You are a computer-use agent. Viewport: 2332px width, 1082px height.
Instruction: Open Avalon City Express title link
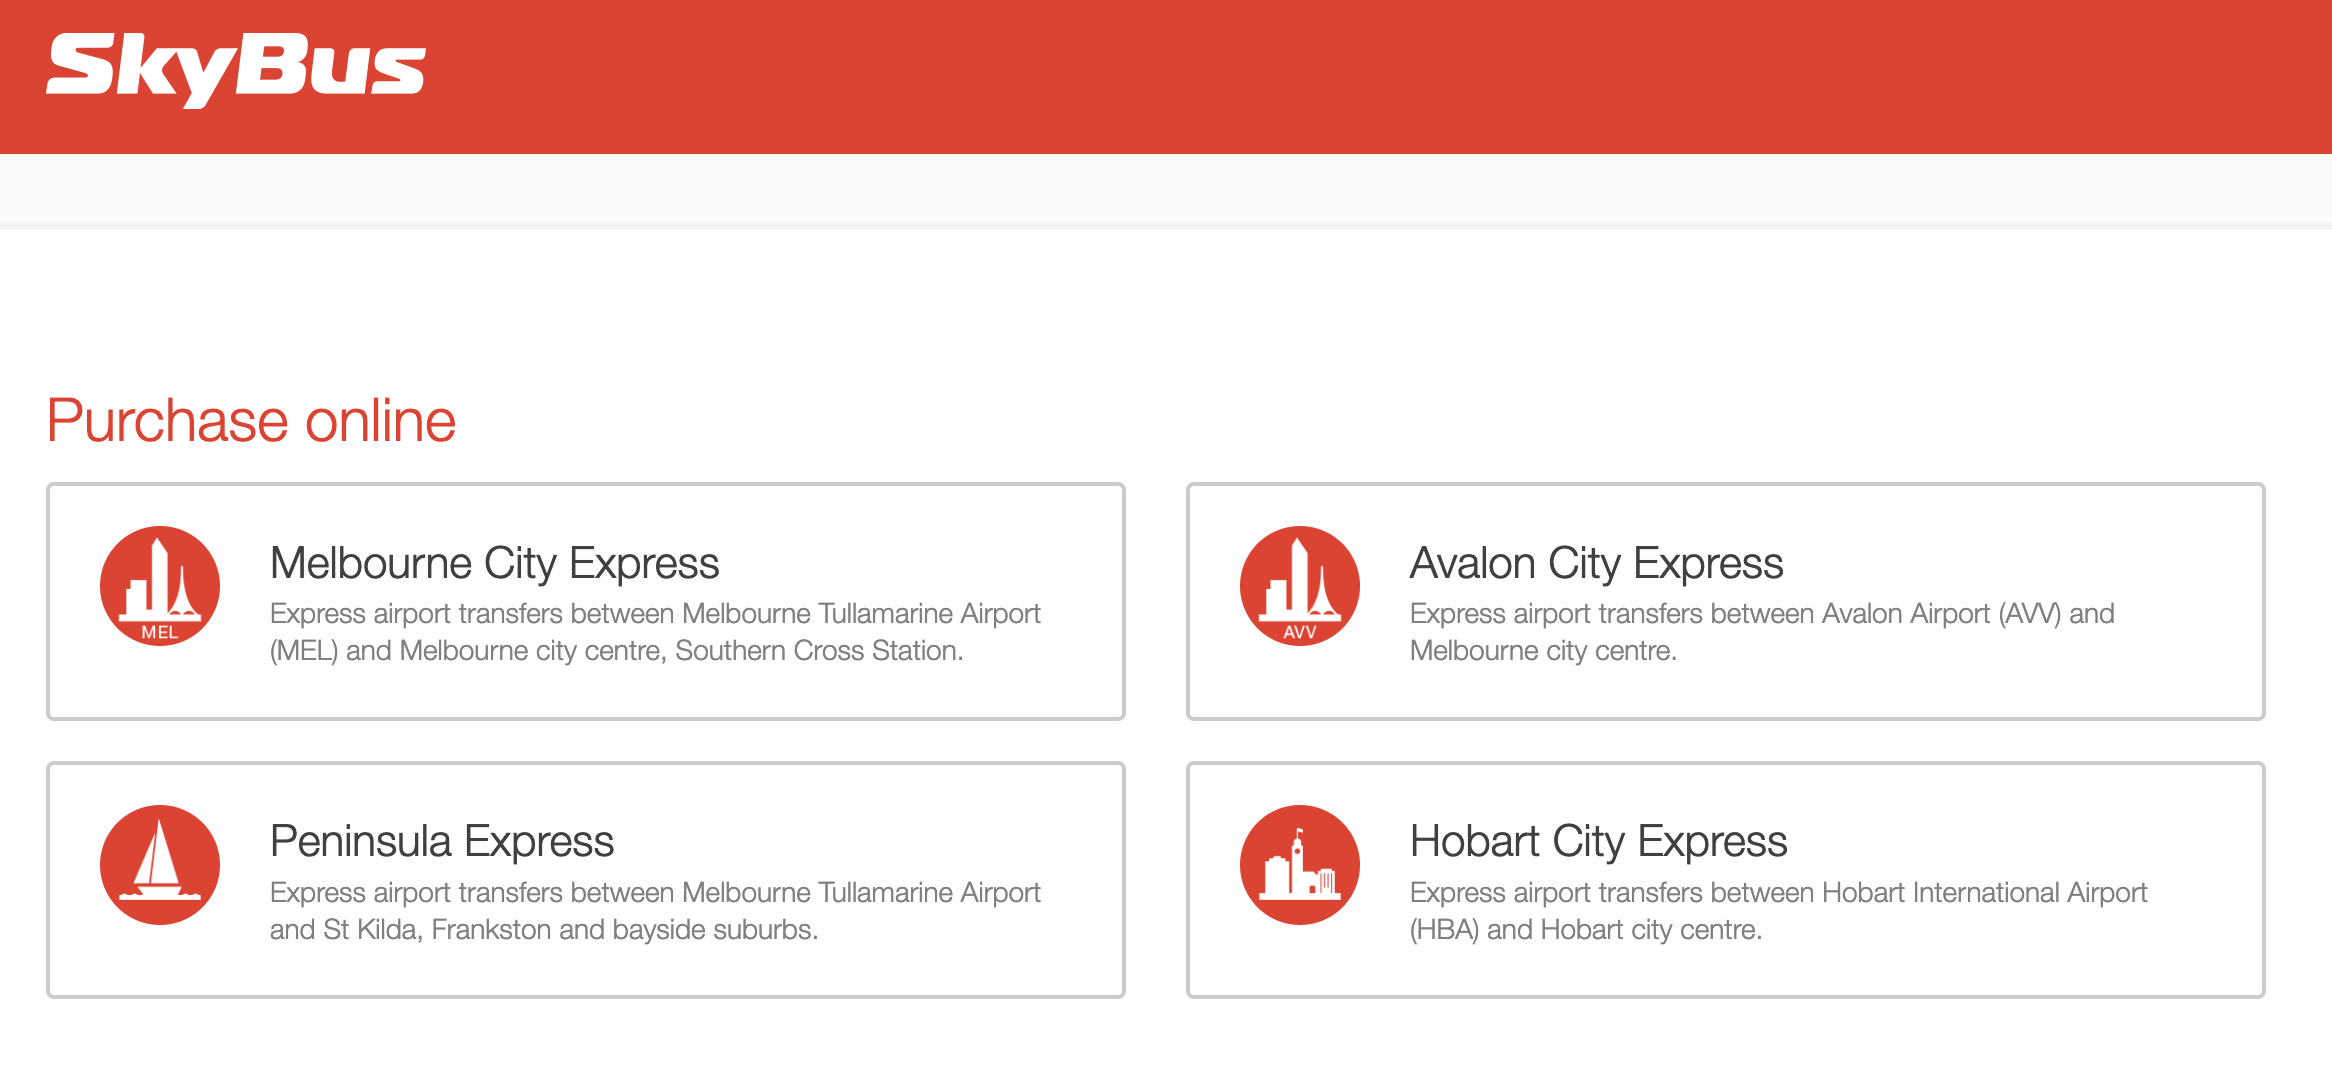(1596, 563)
